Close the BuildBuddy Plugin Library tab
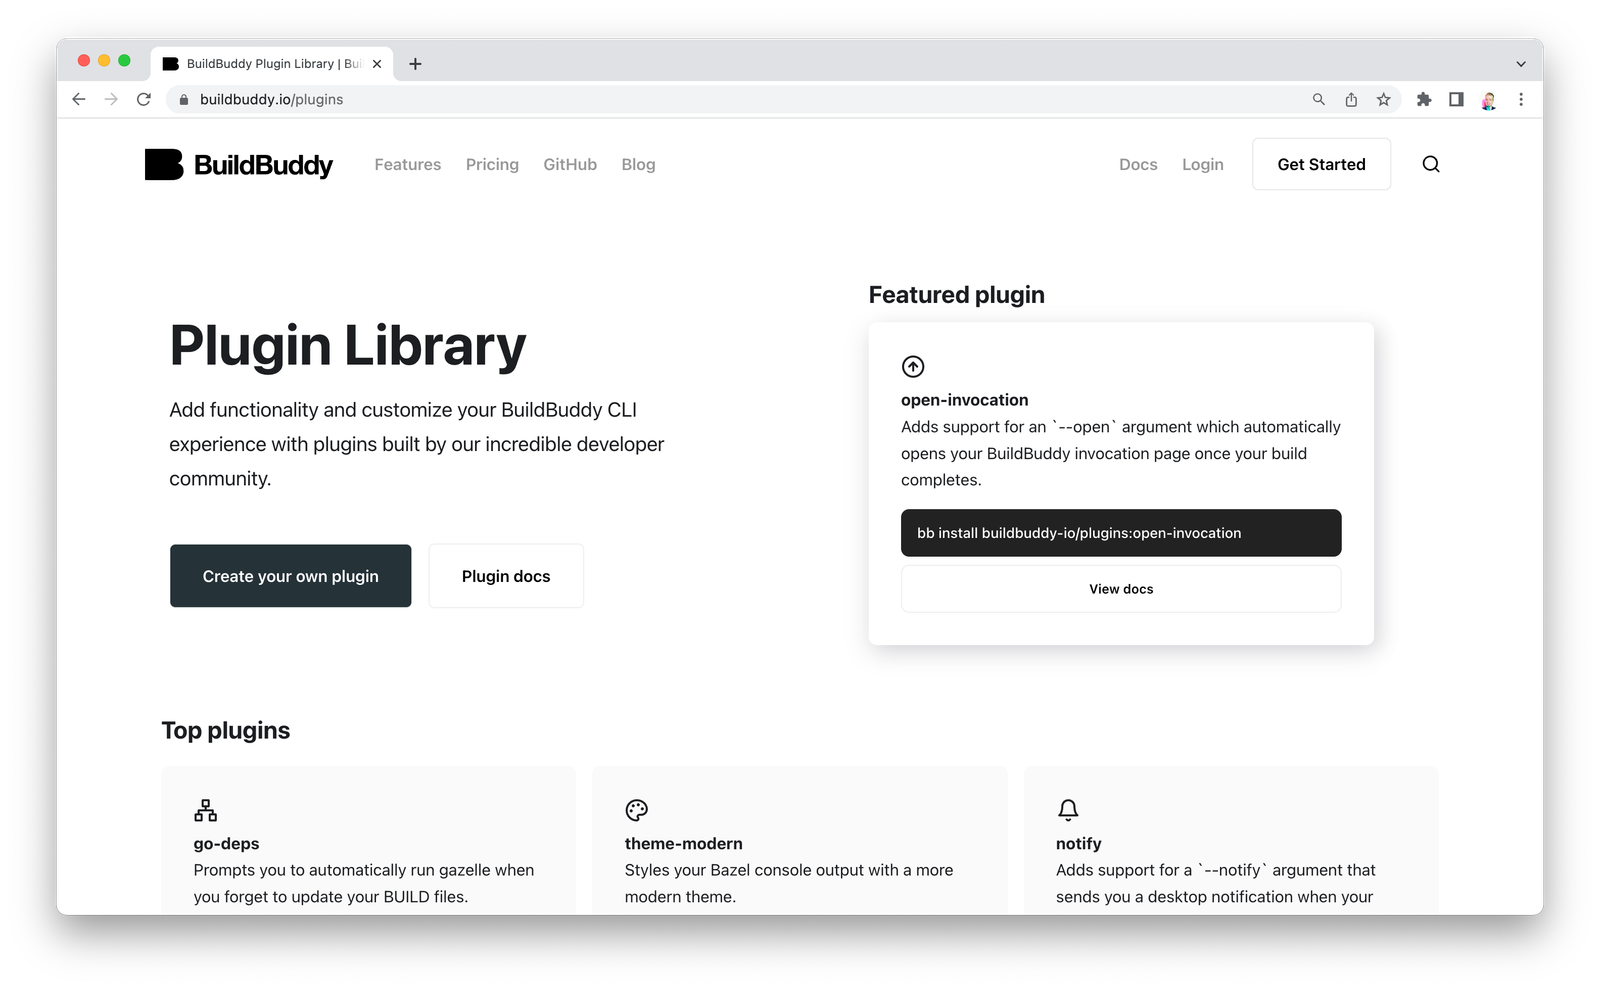The width and height of the screenshot is (1600, 990). [377, 64]
